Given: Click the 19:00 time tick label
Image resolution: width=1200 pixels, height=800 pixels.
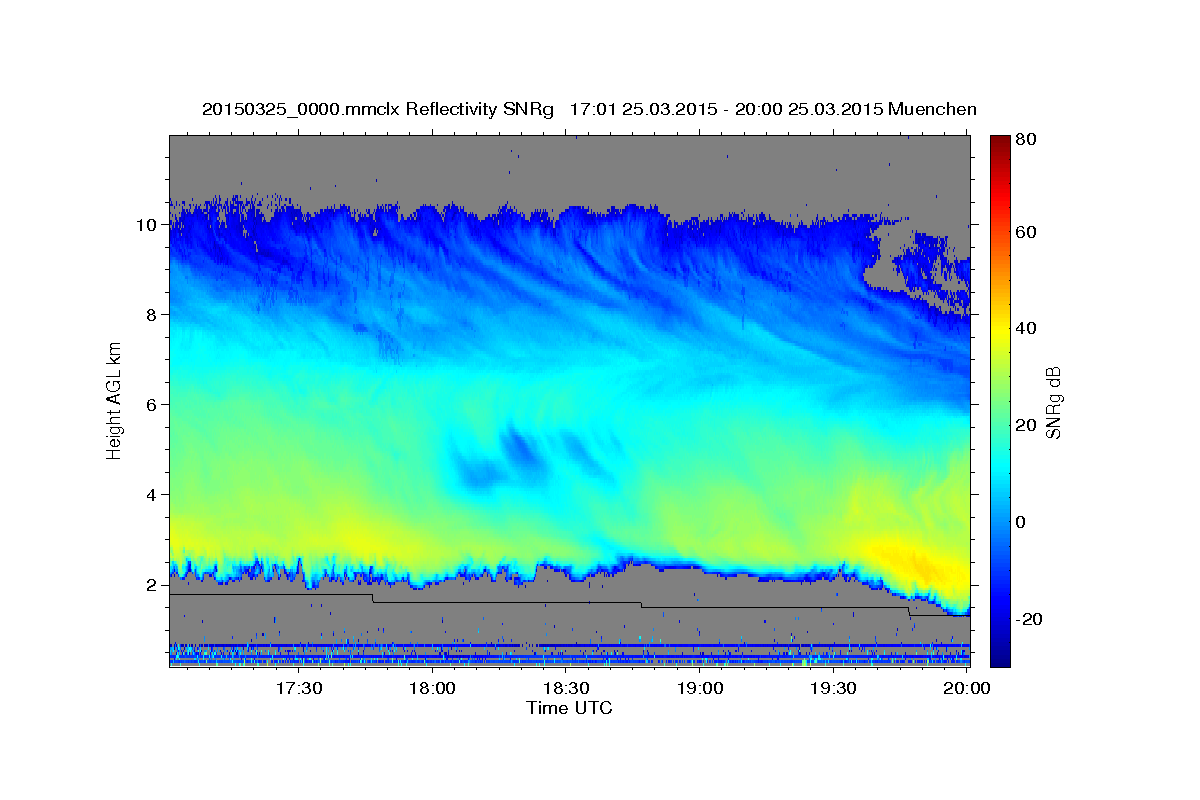Looking at the screenshot, I should [x=700, y=688].
